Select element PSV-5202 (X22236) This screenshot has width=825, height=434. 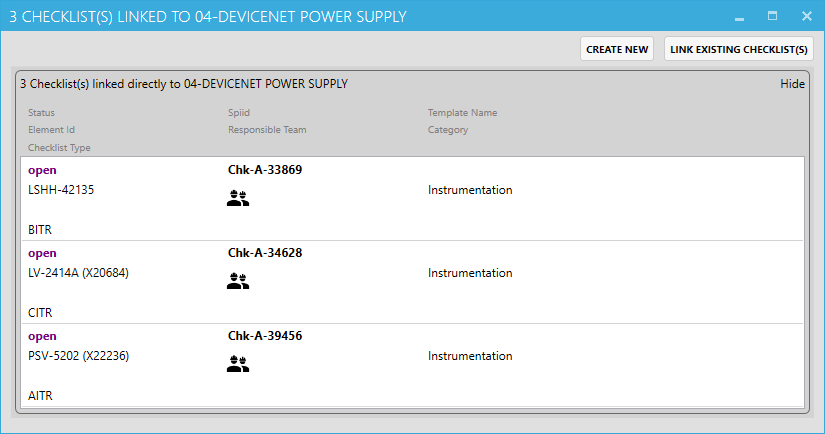[x=78, y=356]
